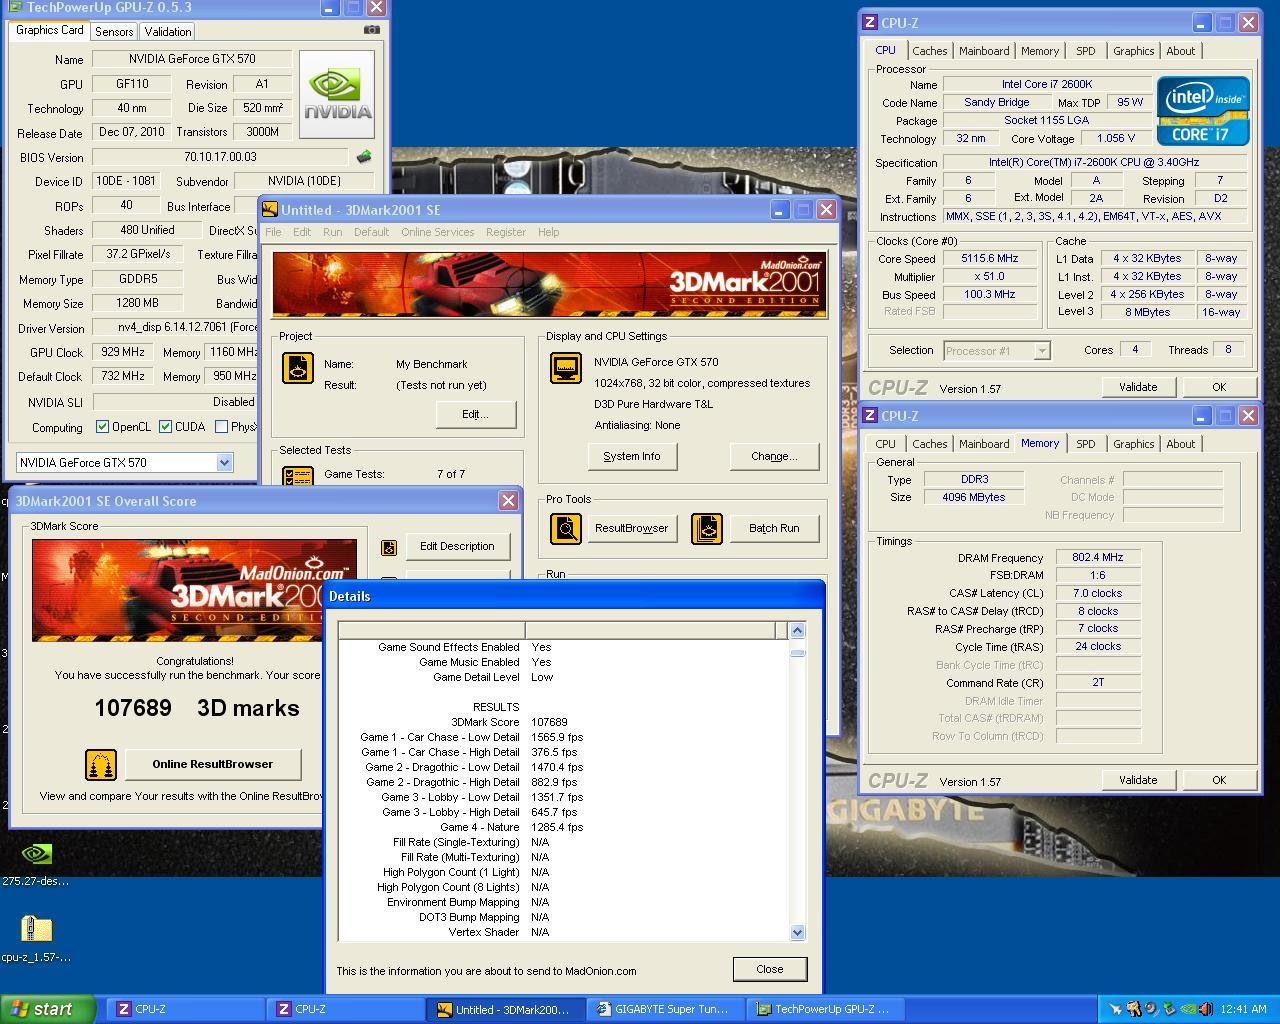
Task: Click Details list scroll down arrow
Action: click(797, 932)
